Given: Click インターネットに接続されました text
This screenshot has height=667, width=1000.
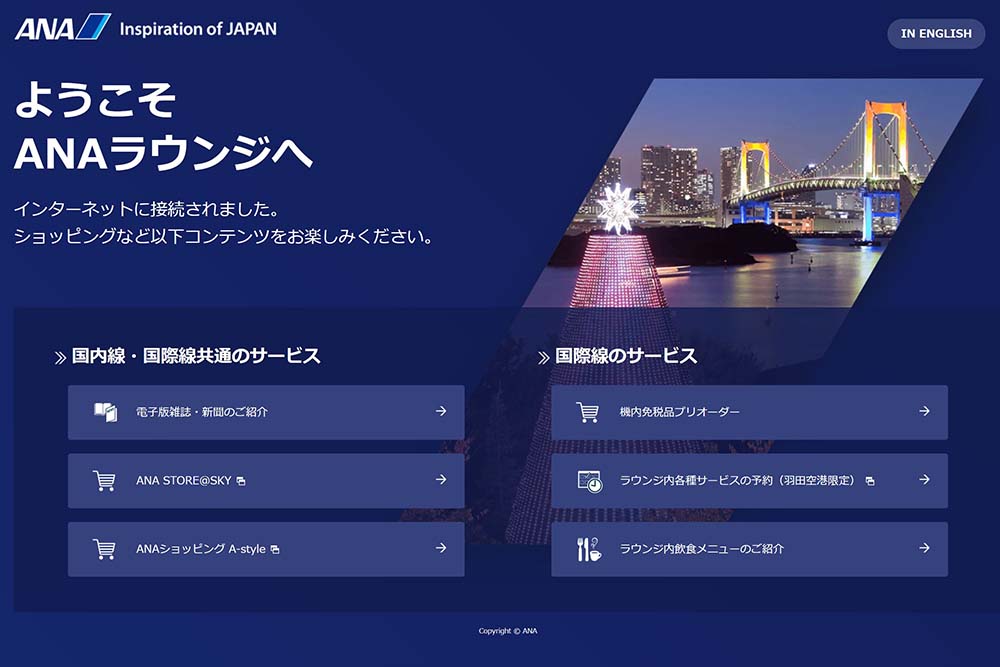Looking at the screenshot, I should [x=147, y=209].
